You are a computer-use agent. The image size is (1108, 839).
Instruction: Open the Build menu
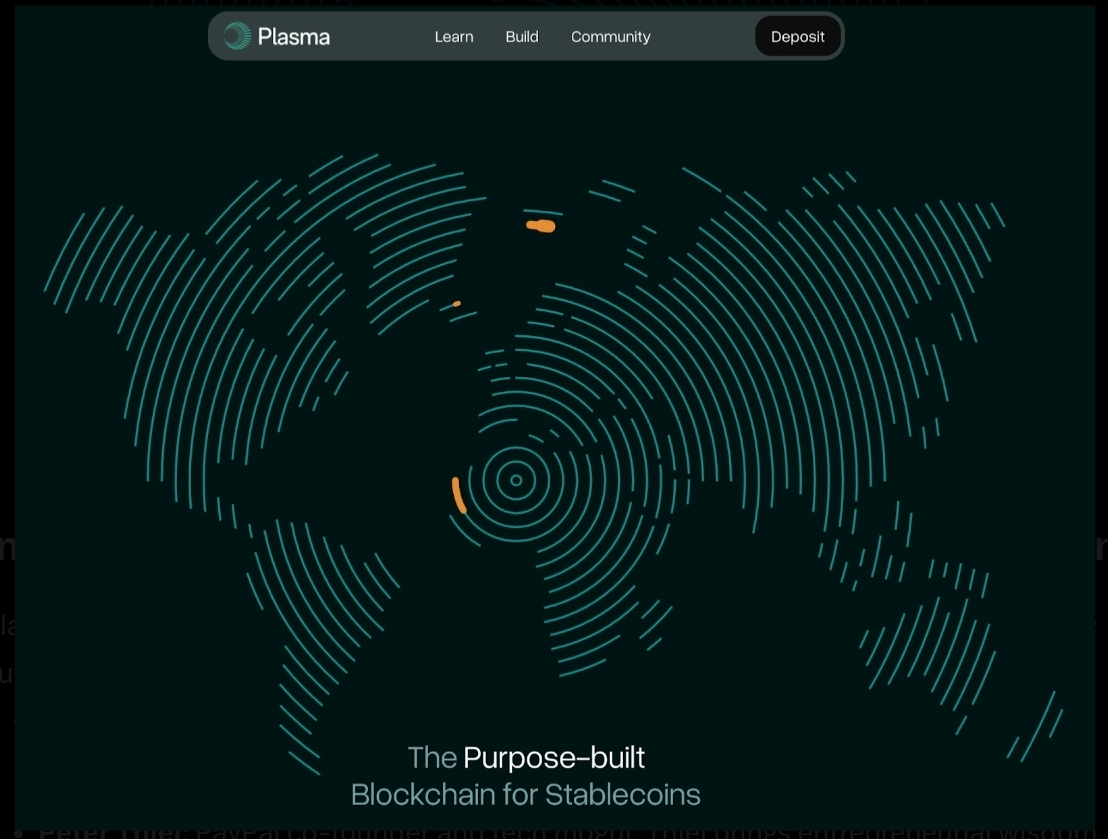521,37
